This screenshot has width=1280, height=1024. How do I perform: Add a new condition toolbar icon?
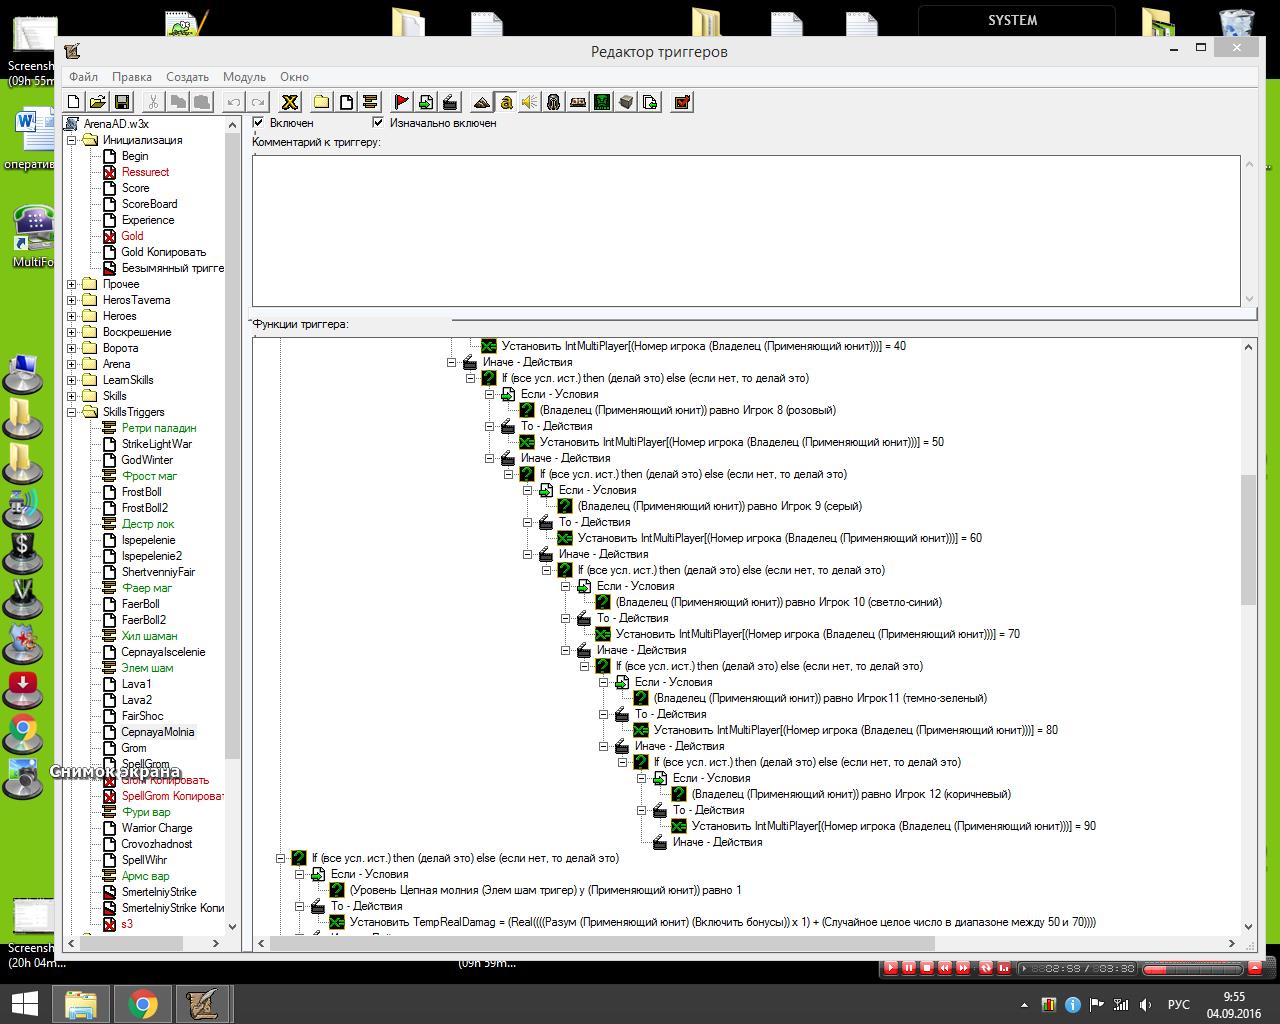(x=425, y=102)
